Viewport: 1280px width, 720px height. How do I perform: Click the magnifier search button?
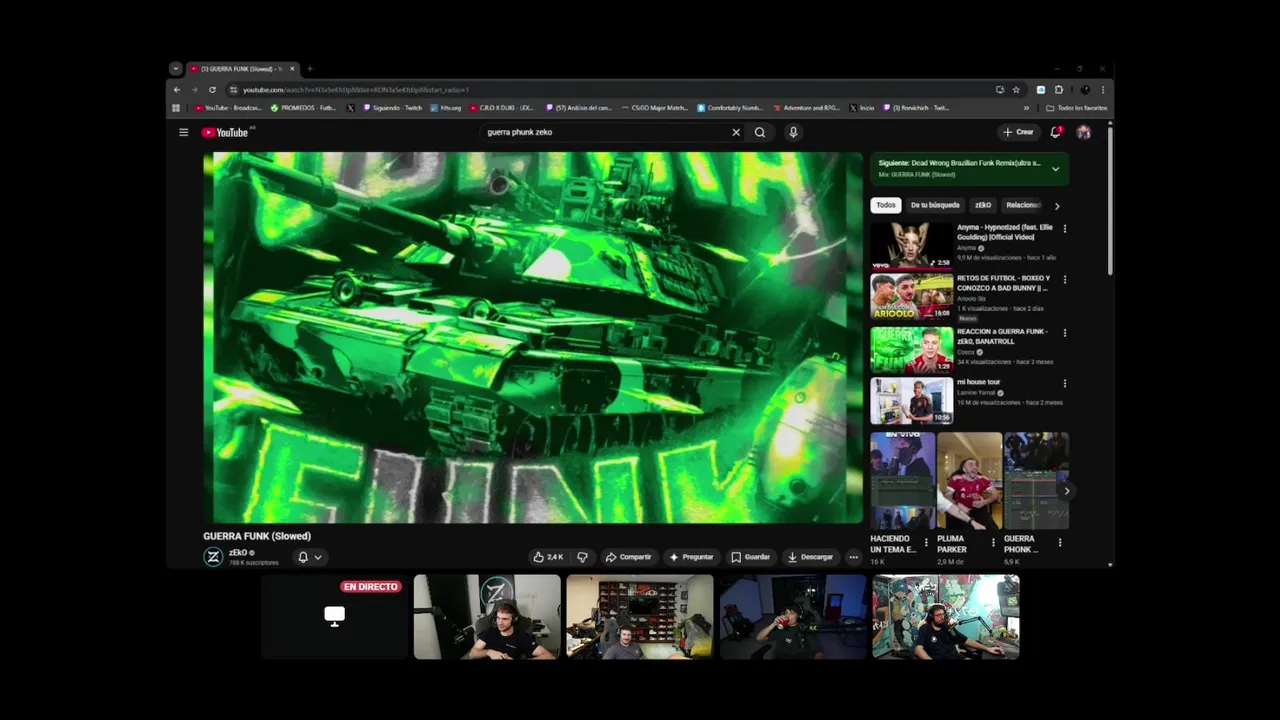760,132
